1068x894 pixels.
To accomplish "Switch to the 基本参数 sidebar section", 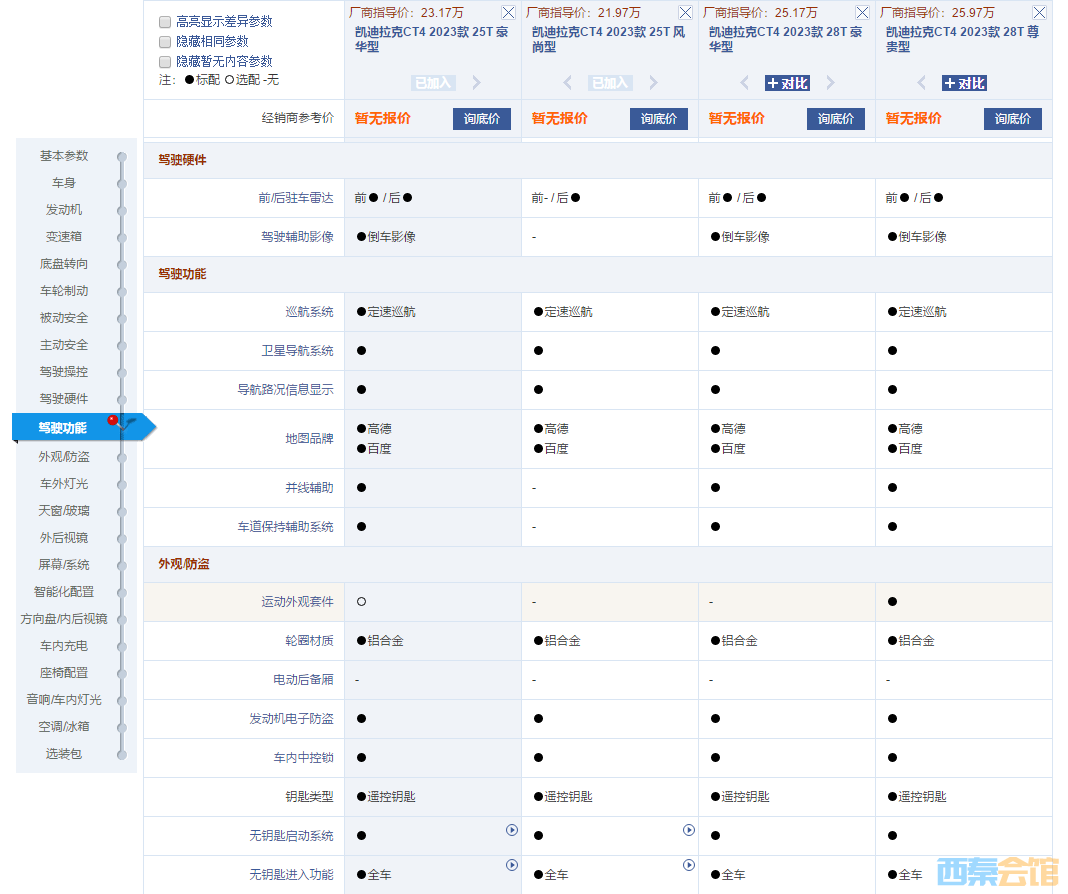I will pyautogui.click(x=62, y=155).
